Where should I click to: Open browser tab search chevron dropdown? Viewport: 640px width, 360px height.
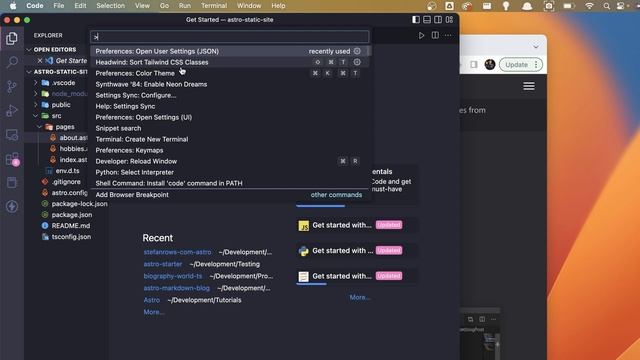pyautogui.click(x=536, y=47)
